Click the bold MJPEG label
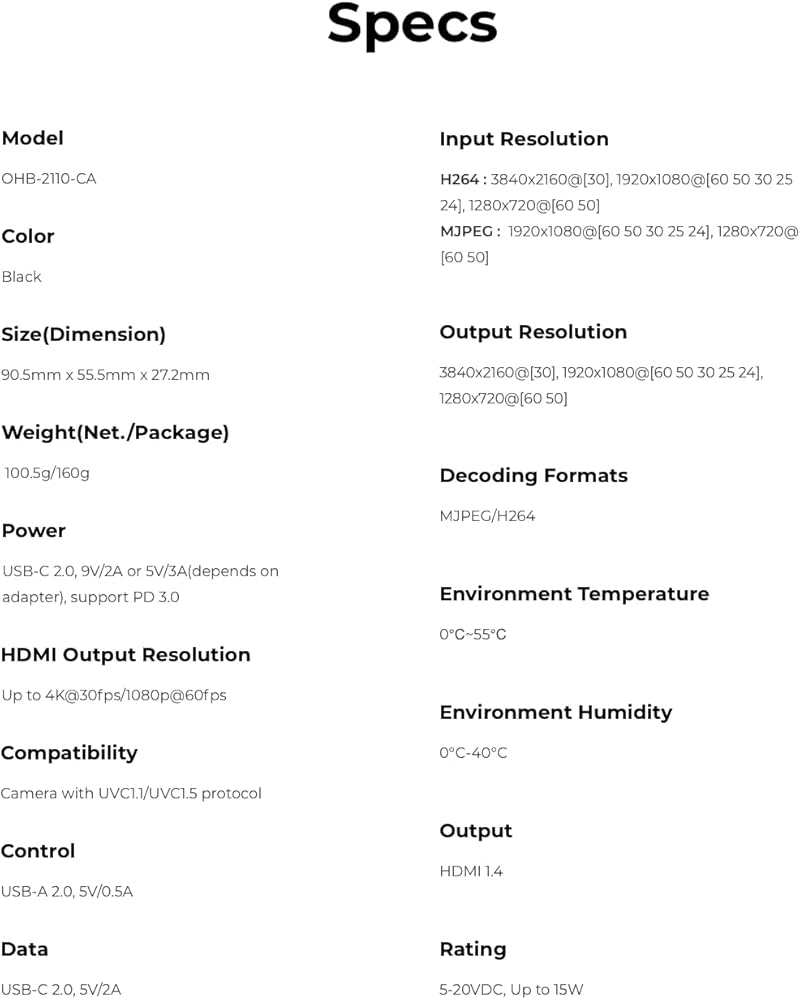 466,232
